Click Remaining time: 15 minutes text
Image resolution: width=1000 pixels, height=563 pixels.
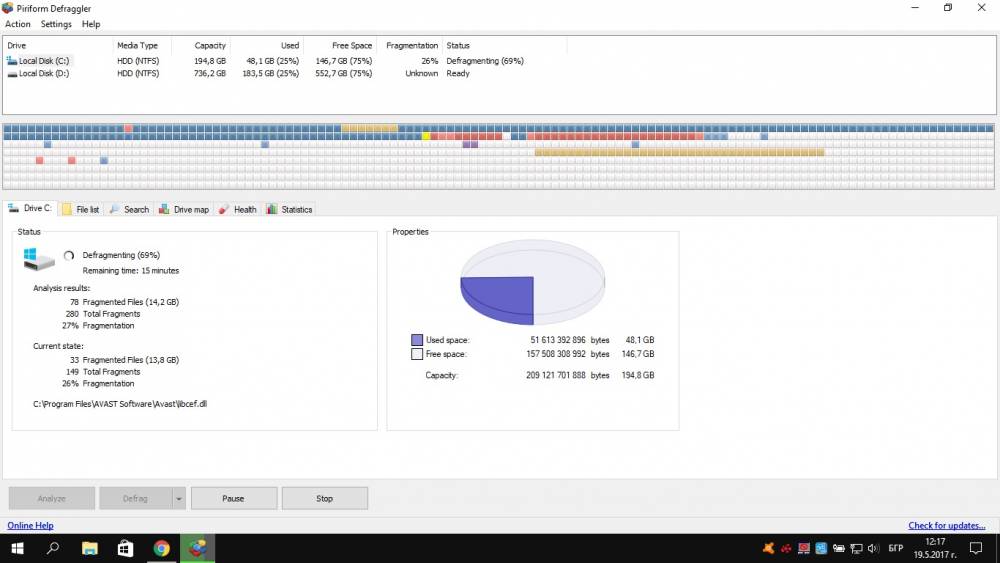131,271
